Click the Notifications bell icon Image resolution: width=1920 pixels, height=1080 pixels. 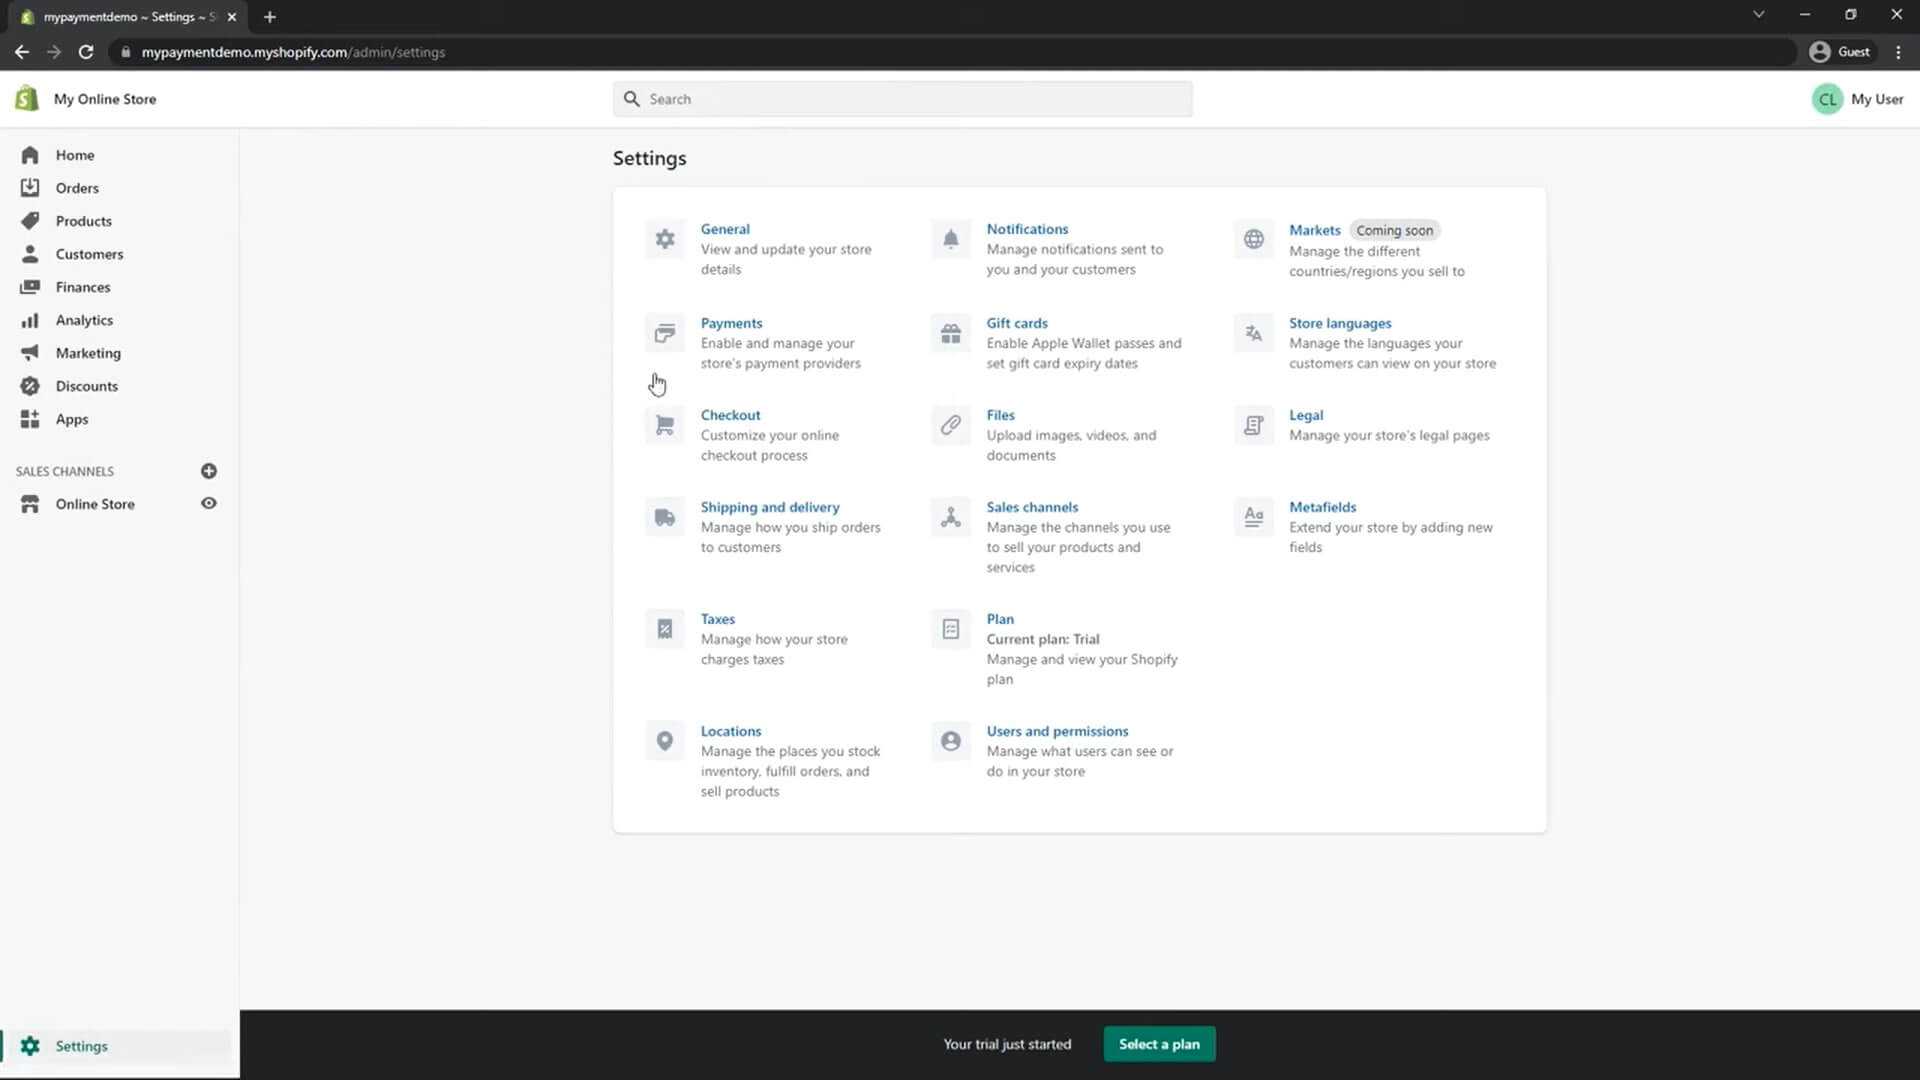[951, 238]
